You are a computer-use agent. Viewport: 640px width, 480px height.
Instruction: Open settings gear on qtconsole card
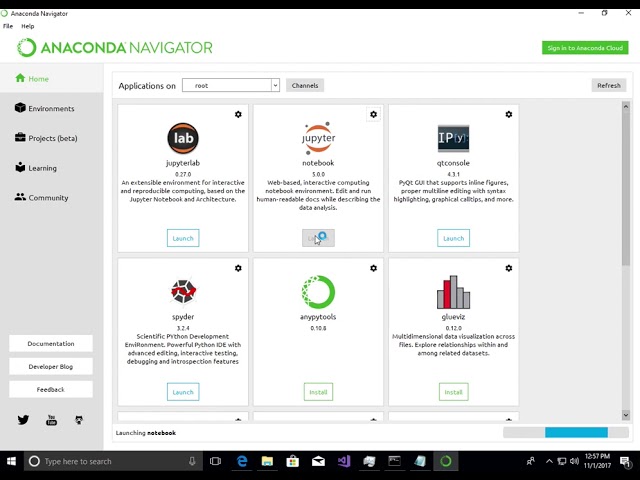509,114
